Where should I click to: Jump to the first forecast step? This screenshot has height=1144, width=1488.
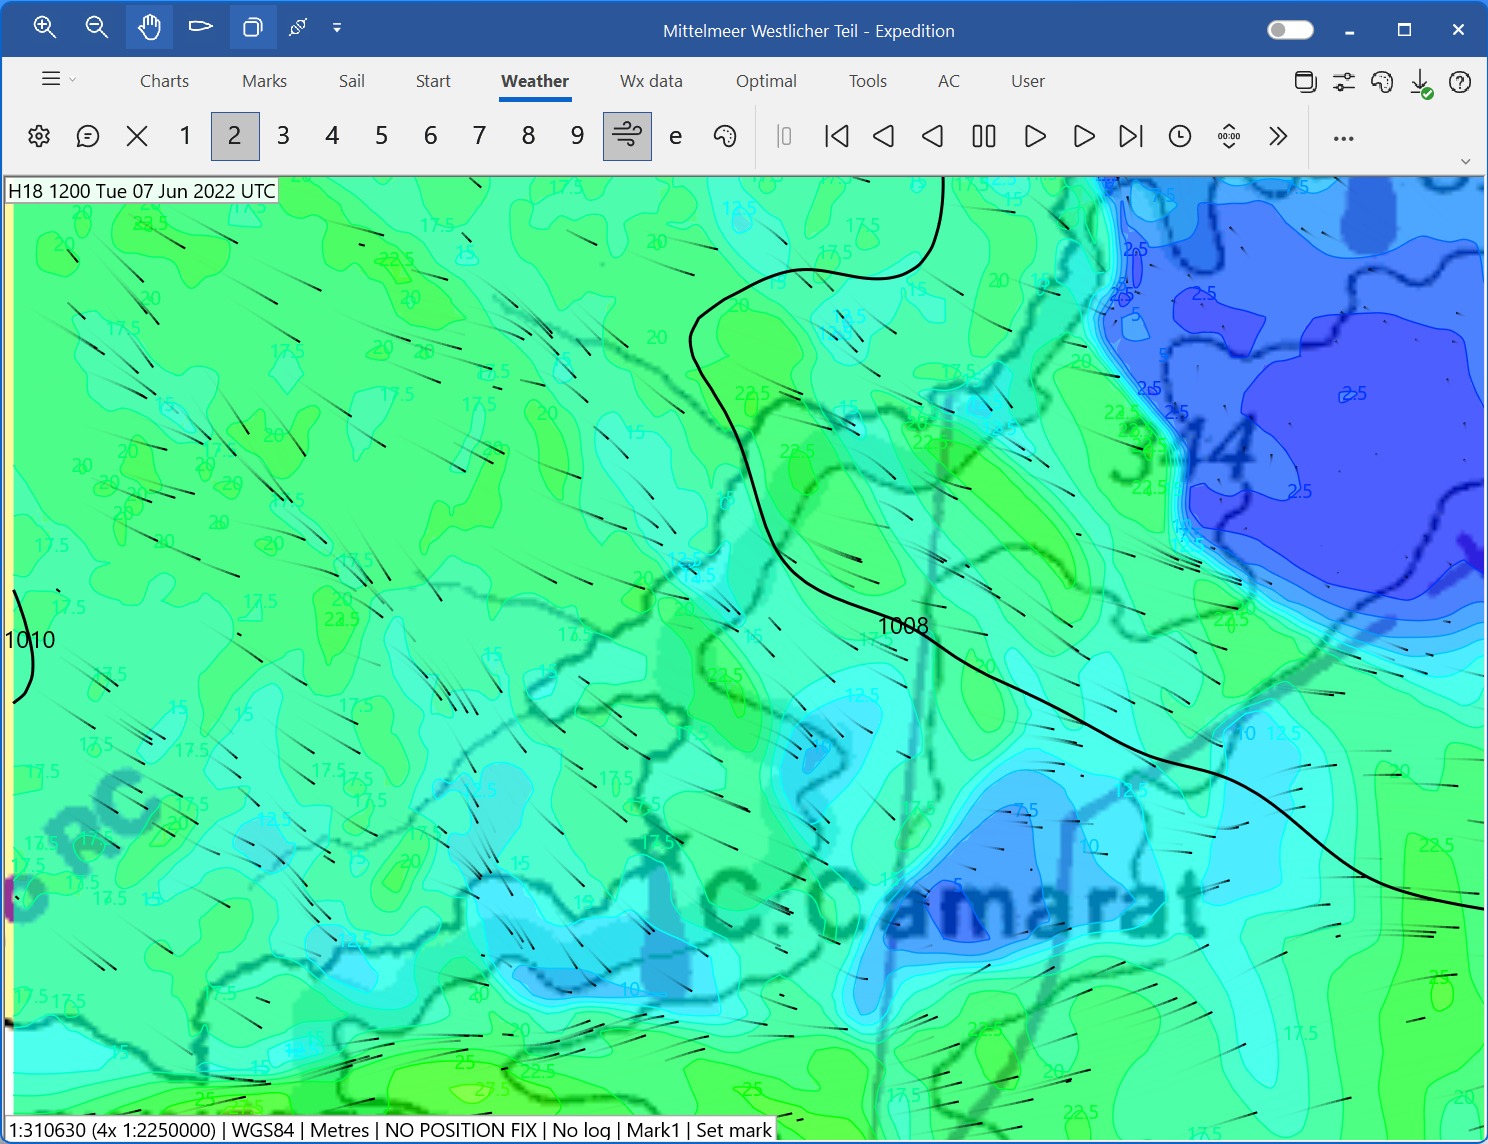(837, 136)
